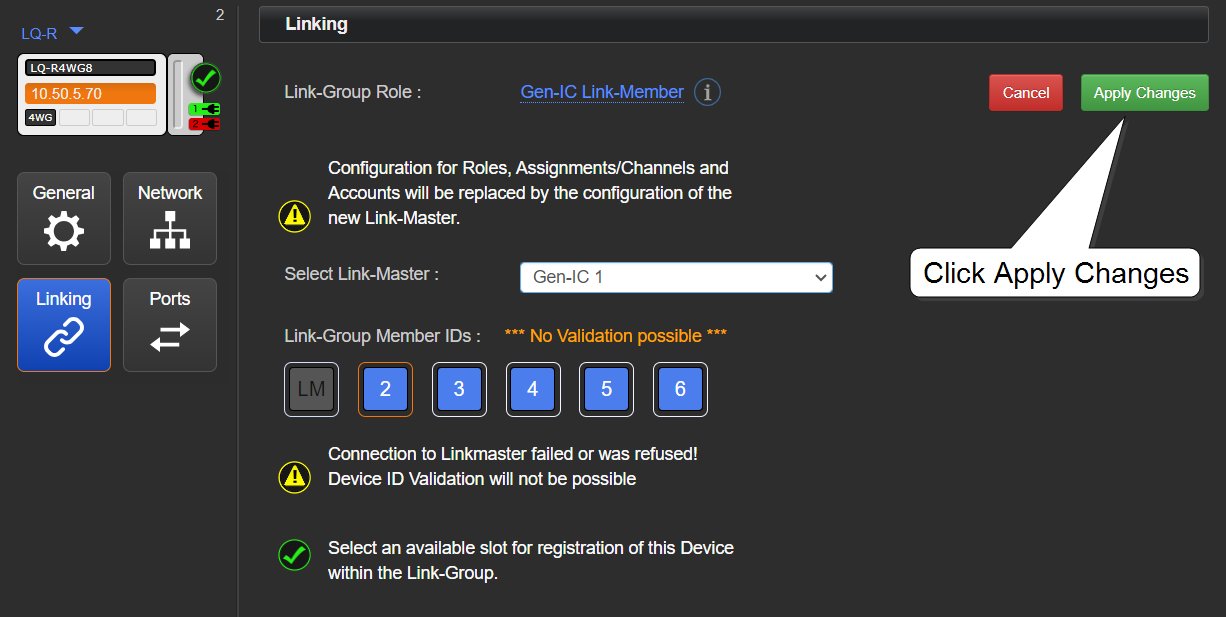Open the Gen-IC Link-Member role selector
Viewport: 1226px width, 617px height.
[x=602, y=92]
